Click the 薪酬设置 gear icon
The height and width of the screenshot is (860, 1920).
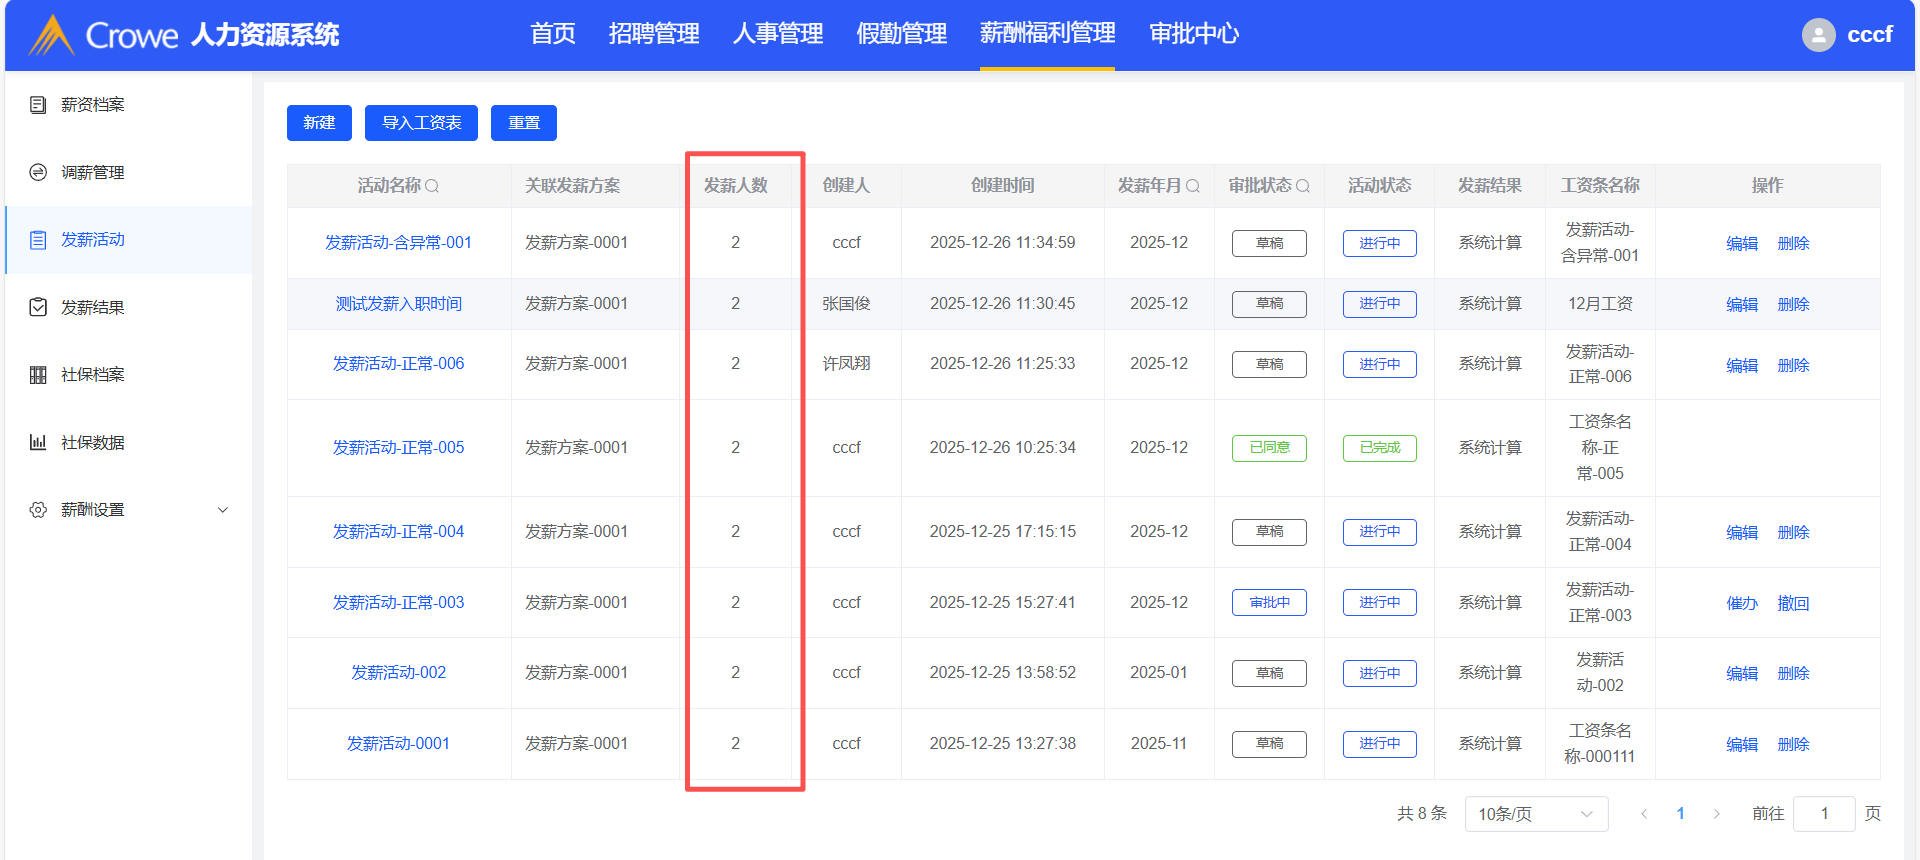tap(38, 510)
